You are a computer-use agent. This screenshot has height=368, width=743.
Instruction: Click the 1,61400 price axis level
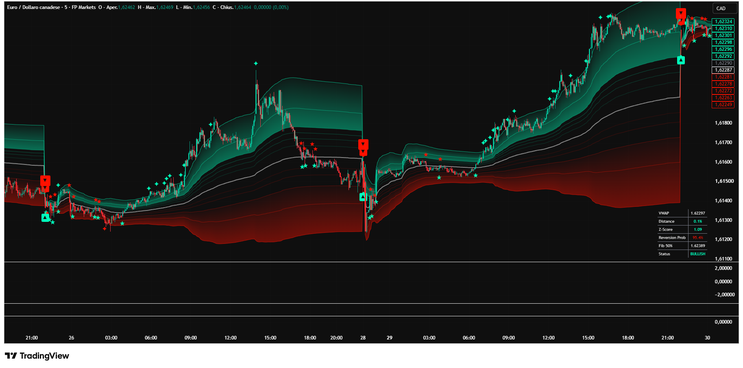tap(723, 201)
